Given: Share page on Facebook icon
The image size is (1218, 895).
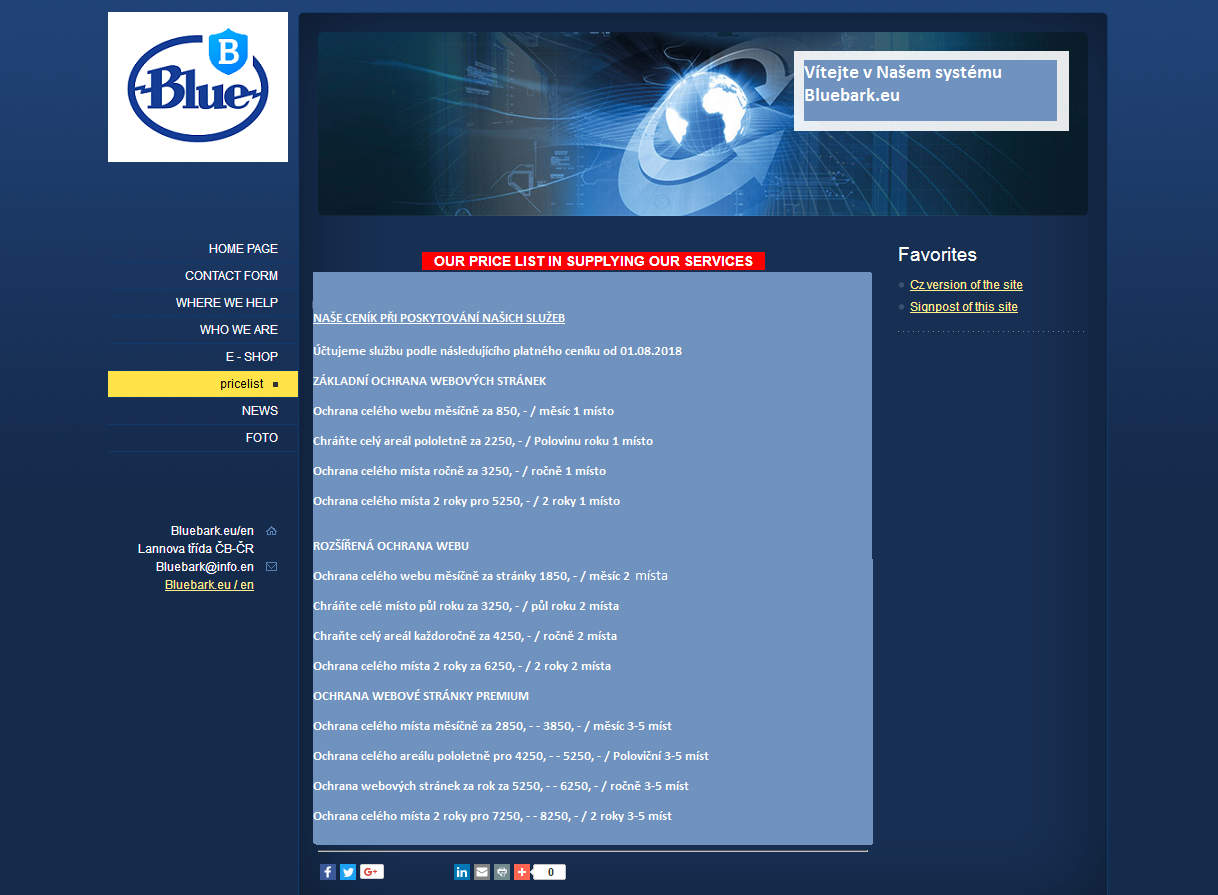Looking at the screenshot, I should [x=328, y=872].
